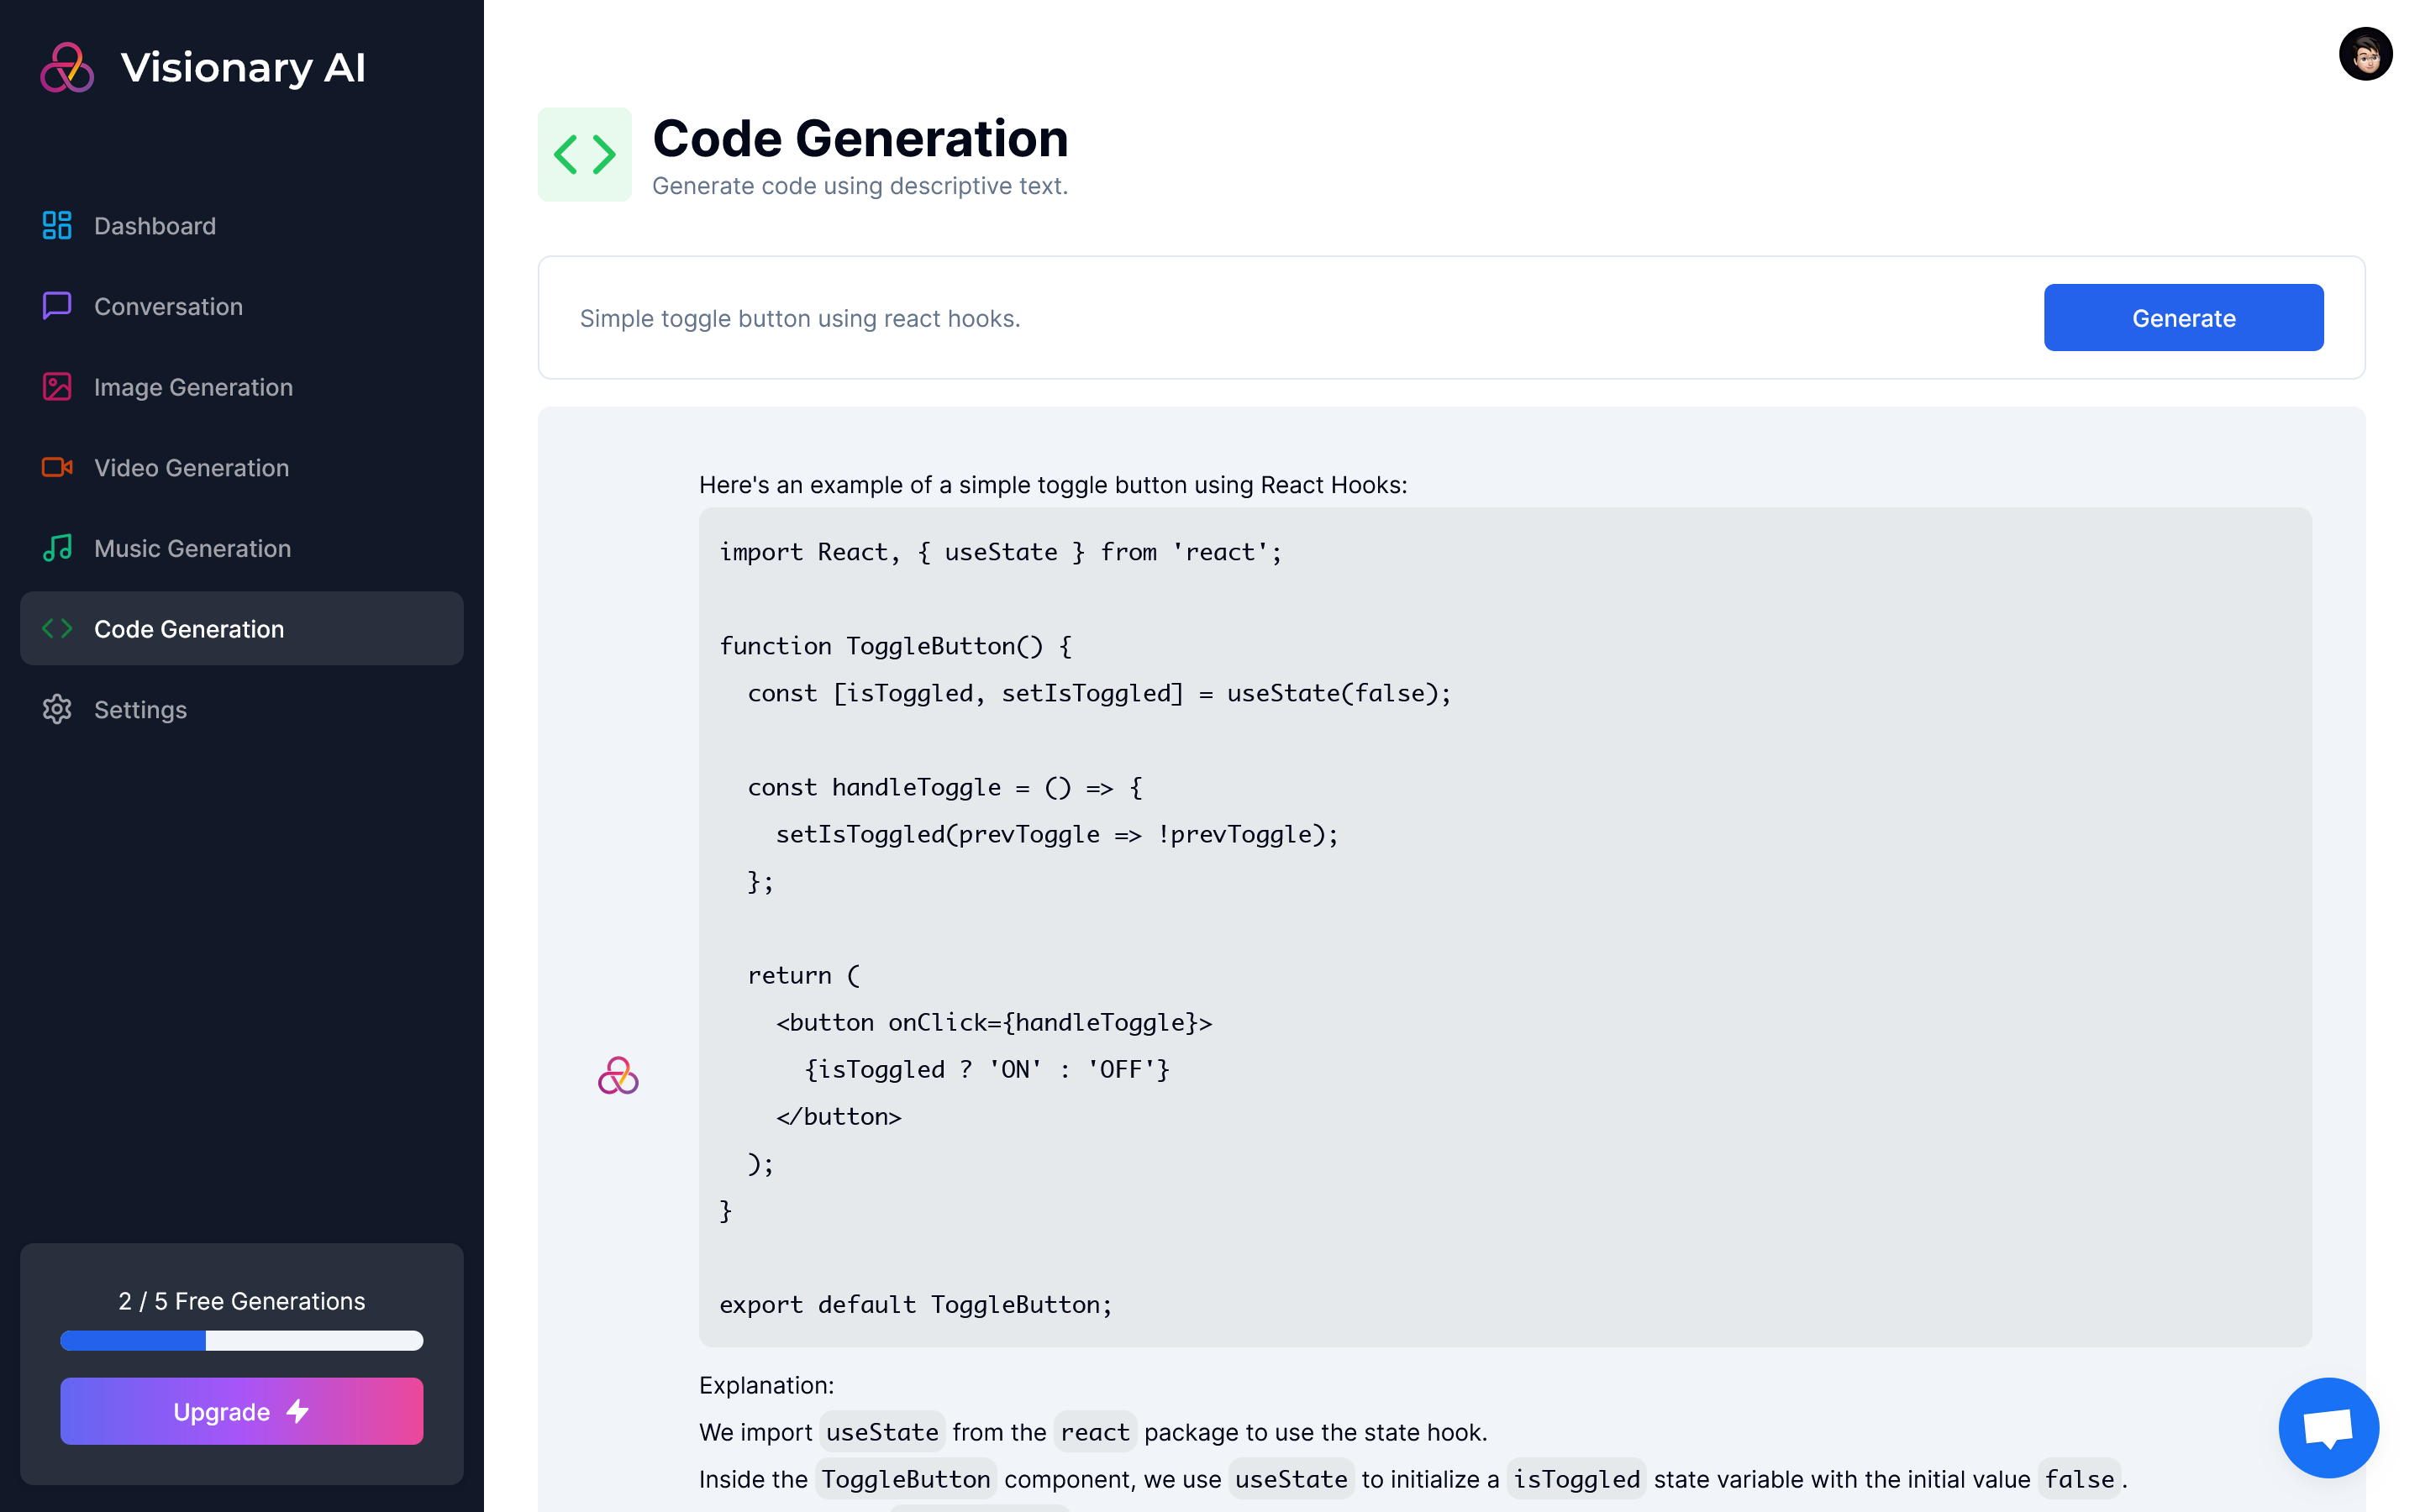Click the Image Generation picture icon
The width and height of the screenshot is (2420, 1512).
(x=57, y=387)
